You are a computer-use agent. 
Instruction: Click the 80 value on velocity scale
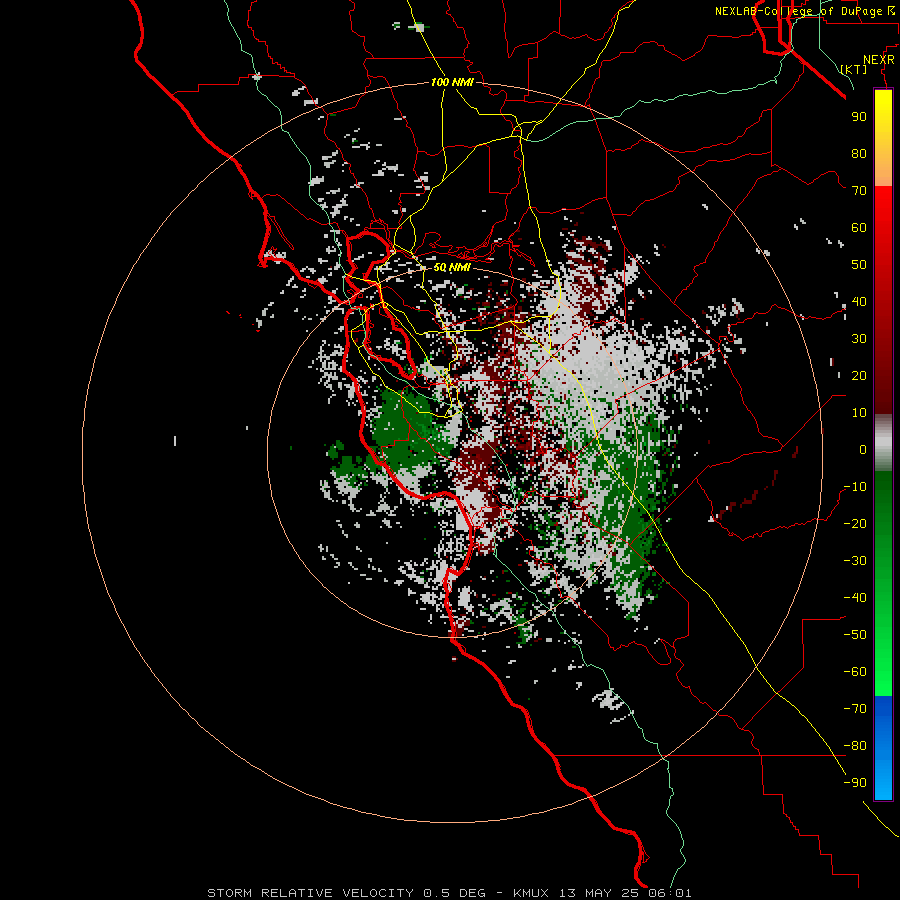point(859,154)
